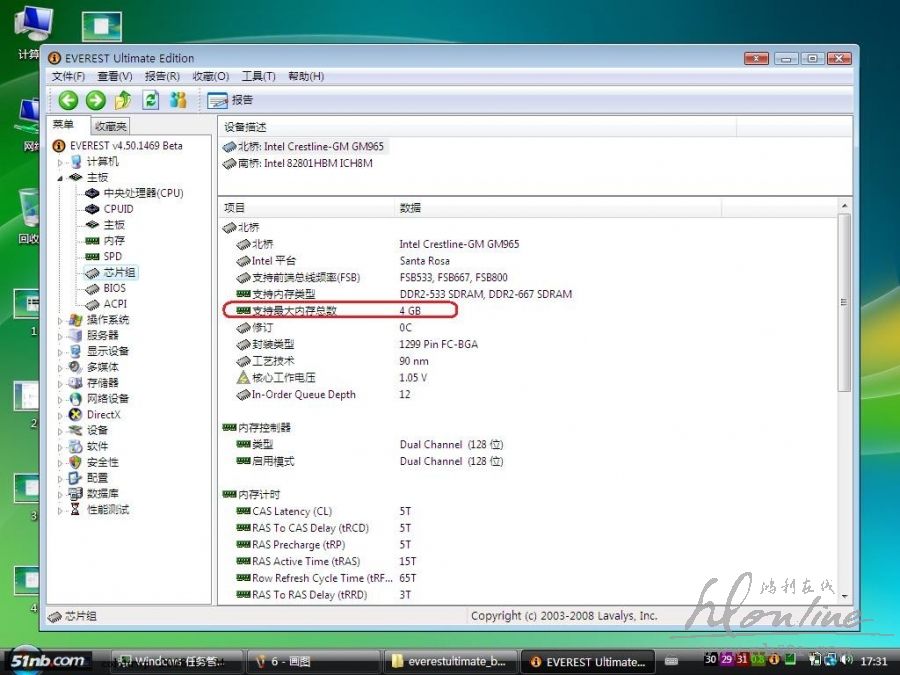This screenshot has width=900, height=675.
Task: Expand the 操作系统 tree node
Action: pyautogui.click(x=60, y=321)
